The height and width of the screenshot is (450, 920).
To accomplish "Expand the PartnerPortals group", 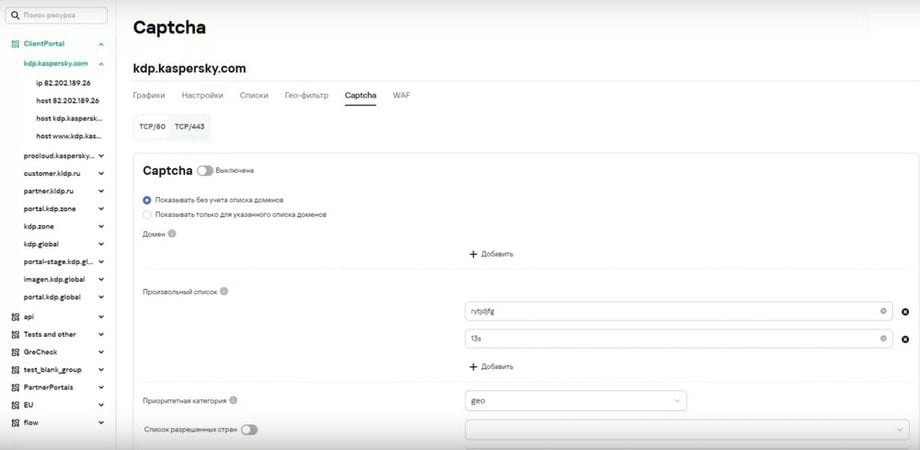I will point(102,387).
